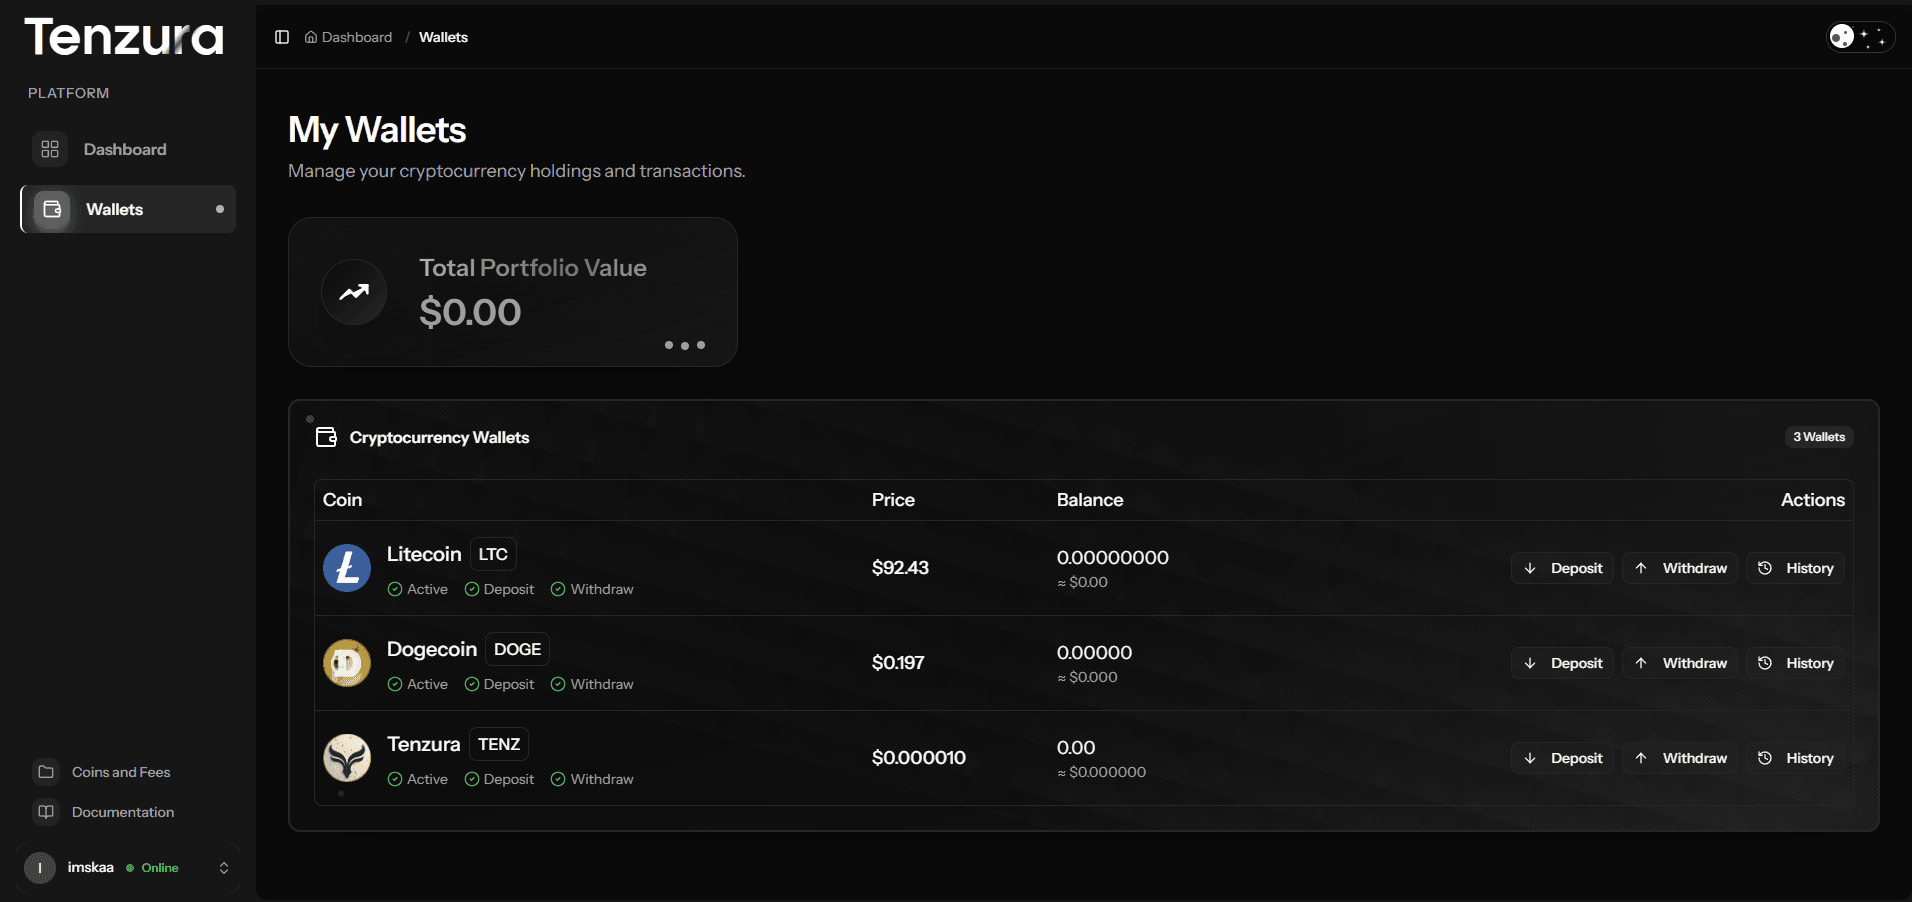The height and width of the screenshot is (902, 1912).
Task: Click the Tenzura logo
Action: click(x=124, y=38)
